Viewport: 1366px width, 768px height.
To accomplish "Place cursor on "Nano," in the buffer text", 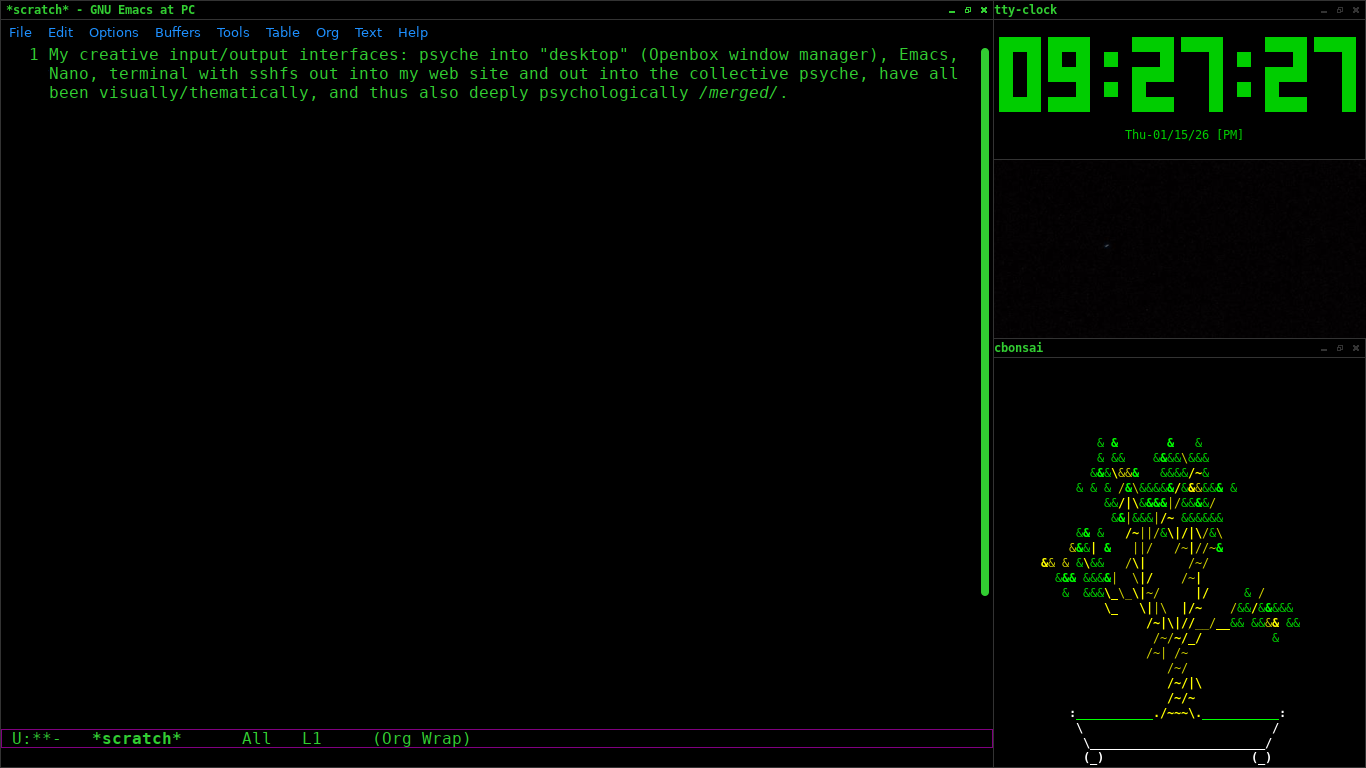I will (74, 74).
